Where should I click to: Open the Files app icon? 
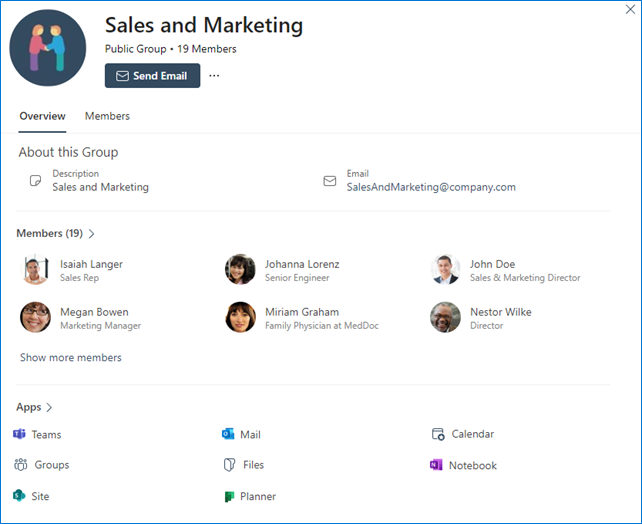229,465
